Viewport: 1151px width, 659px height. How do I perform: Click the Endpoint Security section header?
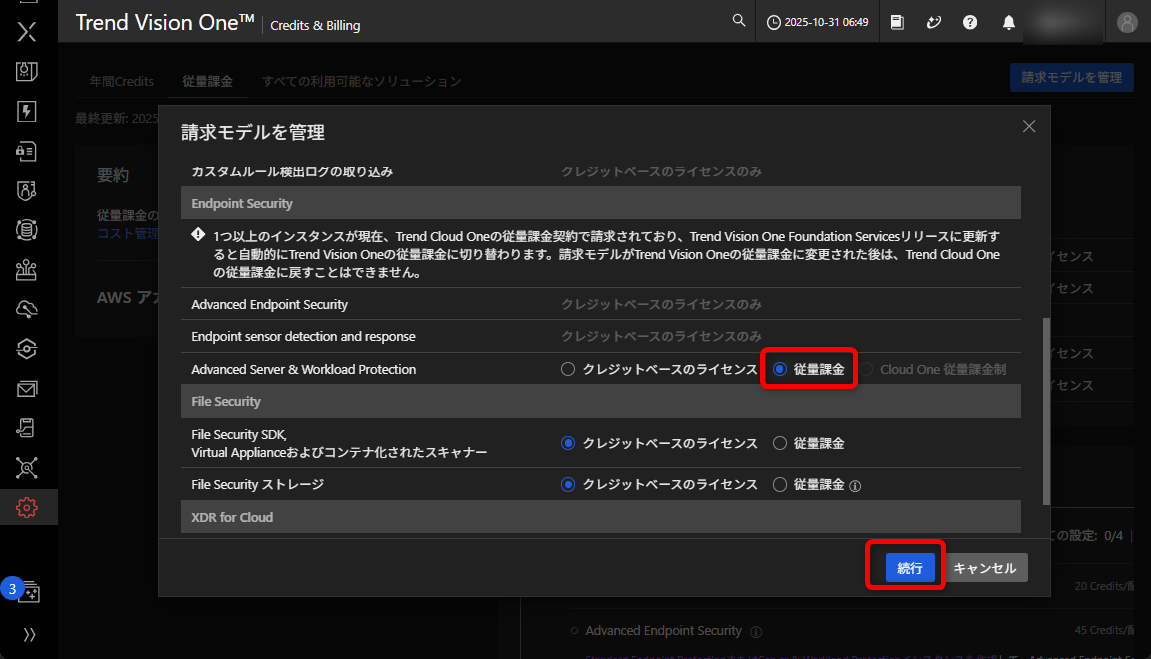click(x=600, y=203)
